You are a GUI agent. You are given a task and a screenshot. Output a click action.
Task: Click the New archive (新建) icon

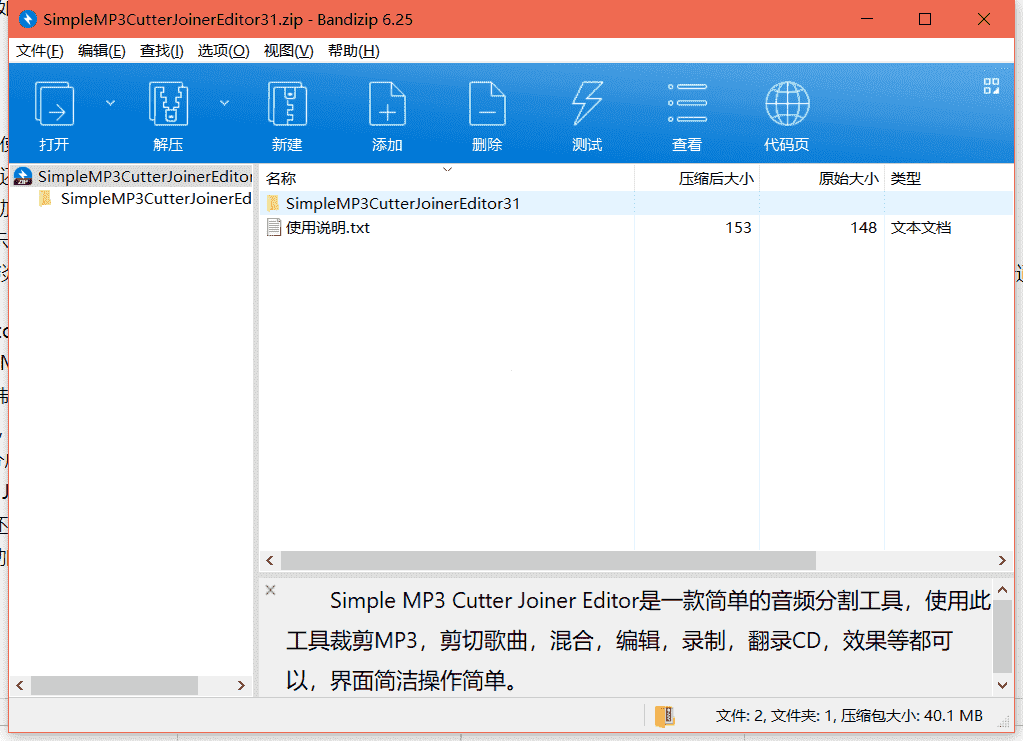point(287,103)
